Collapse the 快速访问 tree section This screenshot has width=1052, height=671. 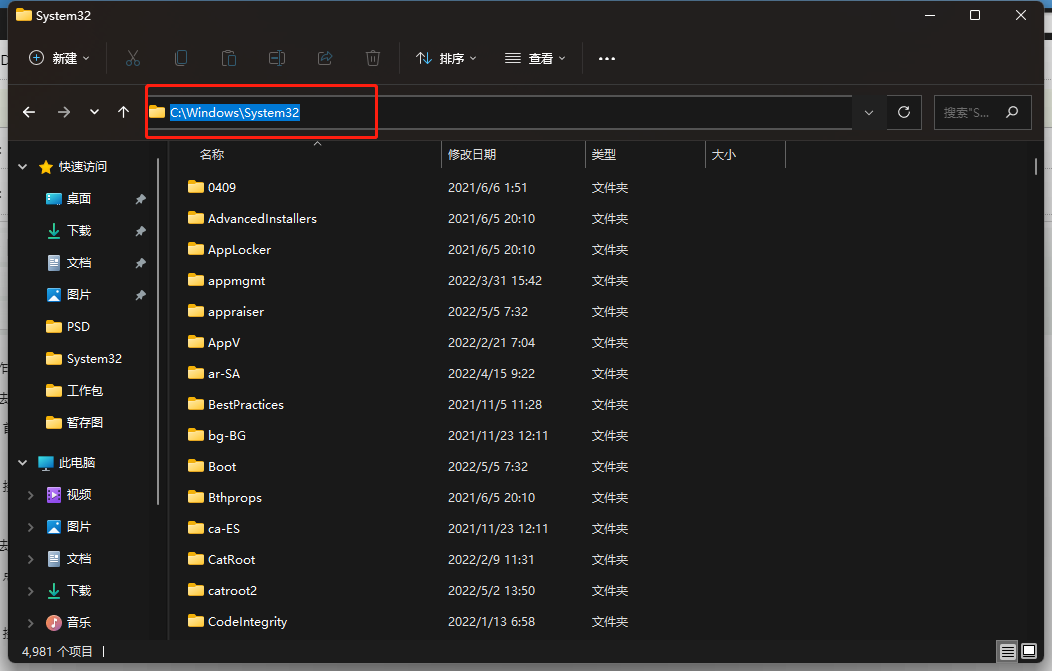pos(23,167)
